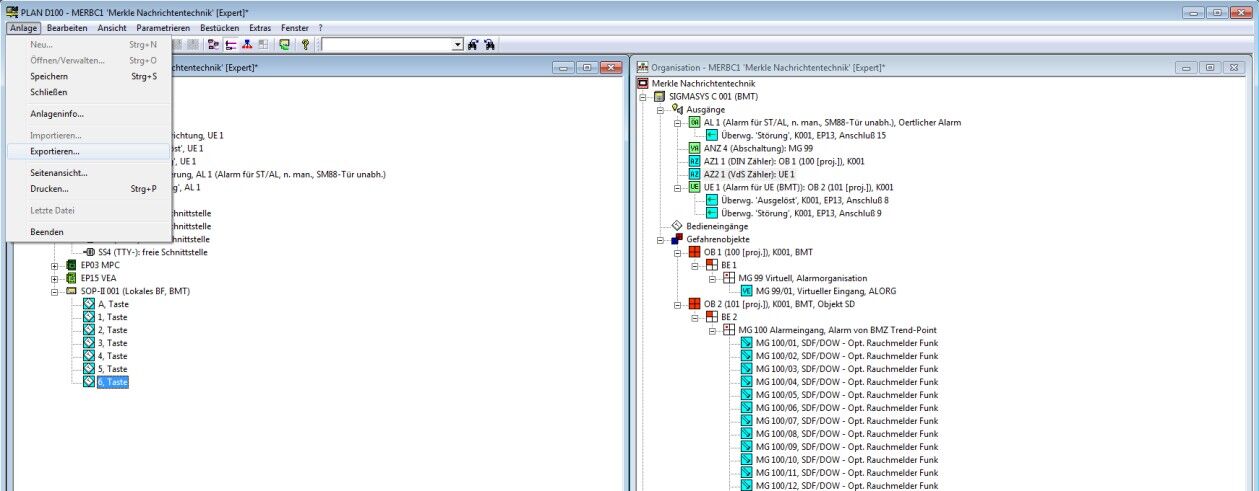Collapse the MG 99 Virtuell node
The width and height of the screenshot is (1259, 491).
click(x=712, y=278)
